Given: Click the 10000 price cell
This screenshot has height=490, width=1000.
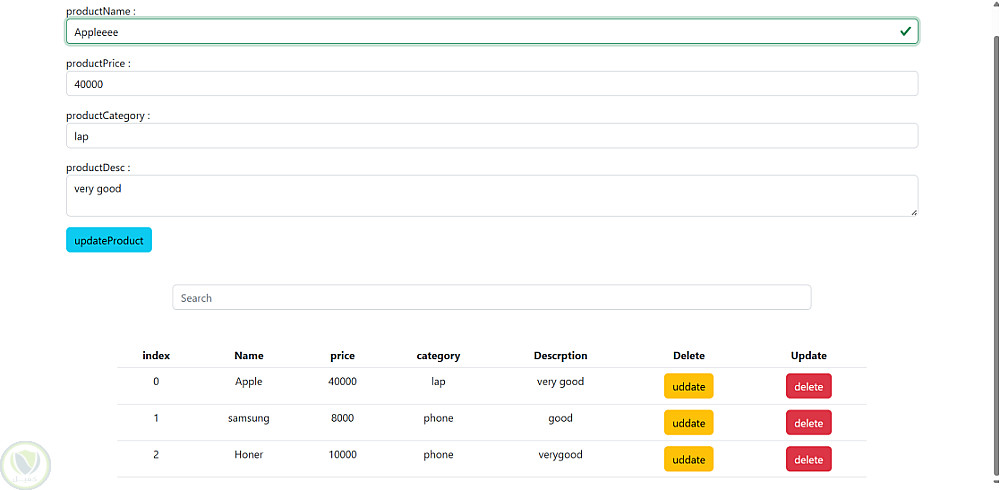Looking at the screenshot, I should coord(342,455).
